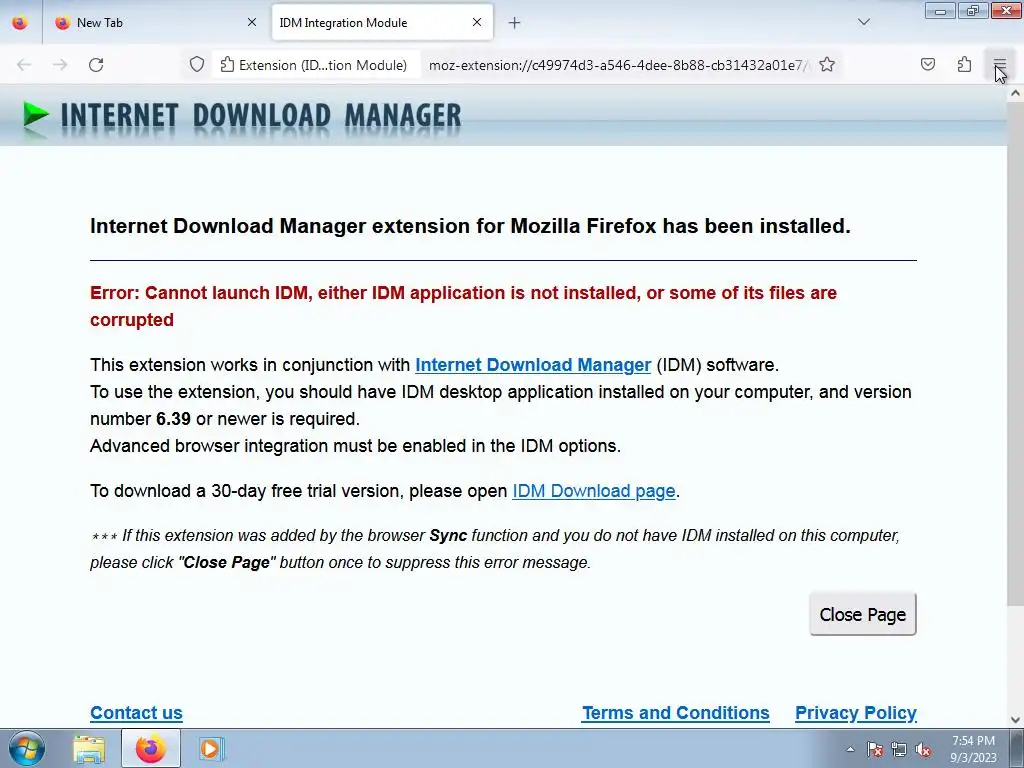
Task: Open the Internet Download Manager link
Action: tap(533, 364)
